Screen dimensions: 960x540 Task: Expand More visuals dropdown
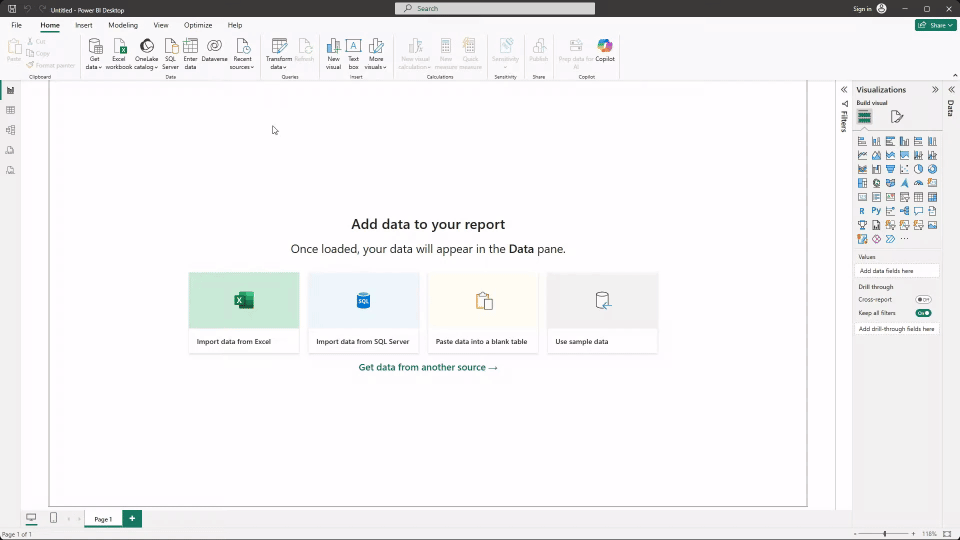(x=376, y=54)
